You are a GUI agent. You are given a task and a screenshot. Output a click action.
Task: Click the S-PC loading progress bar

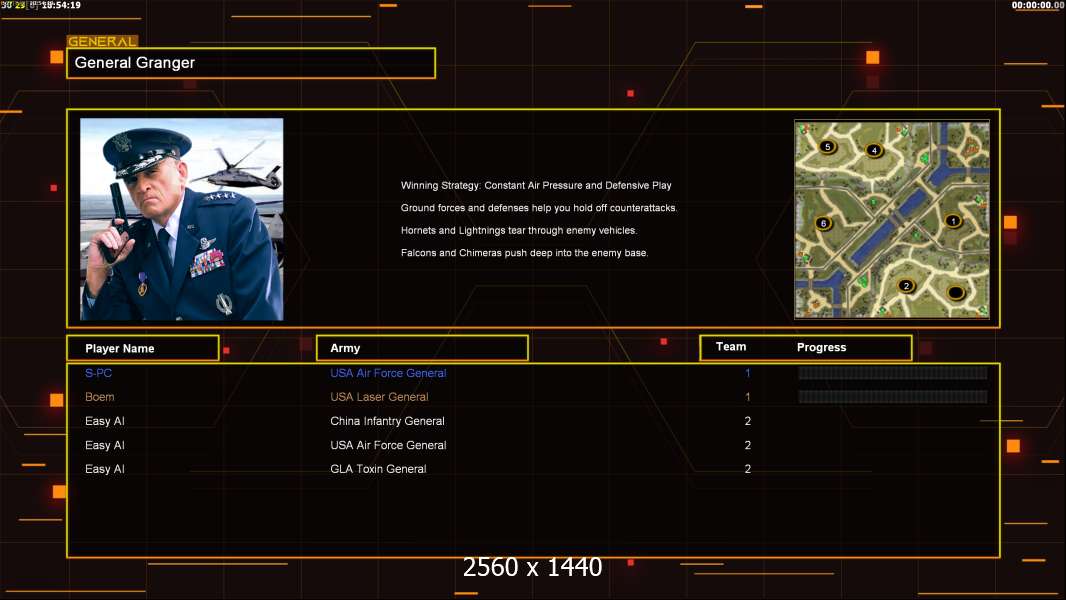point(893,372)
